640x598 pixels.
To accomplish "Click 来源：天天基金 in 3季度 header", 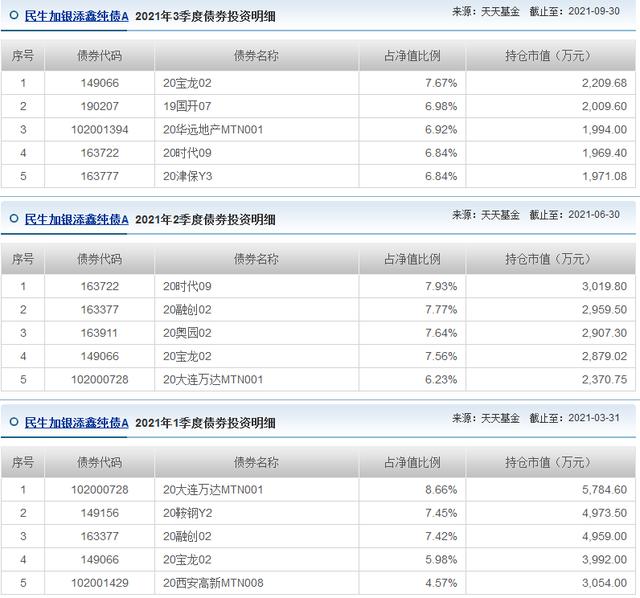I will click(486, 11).
